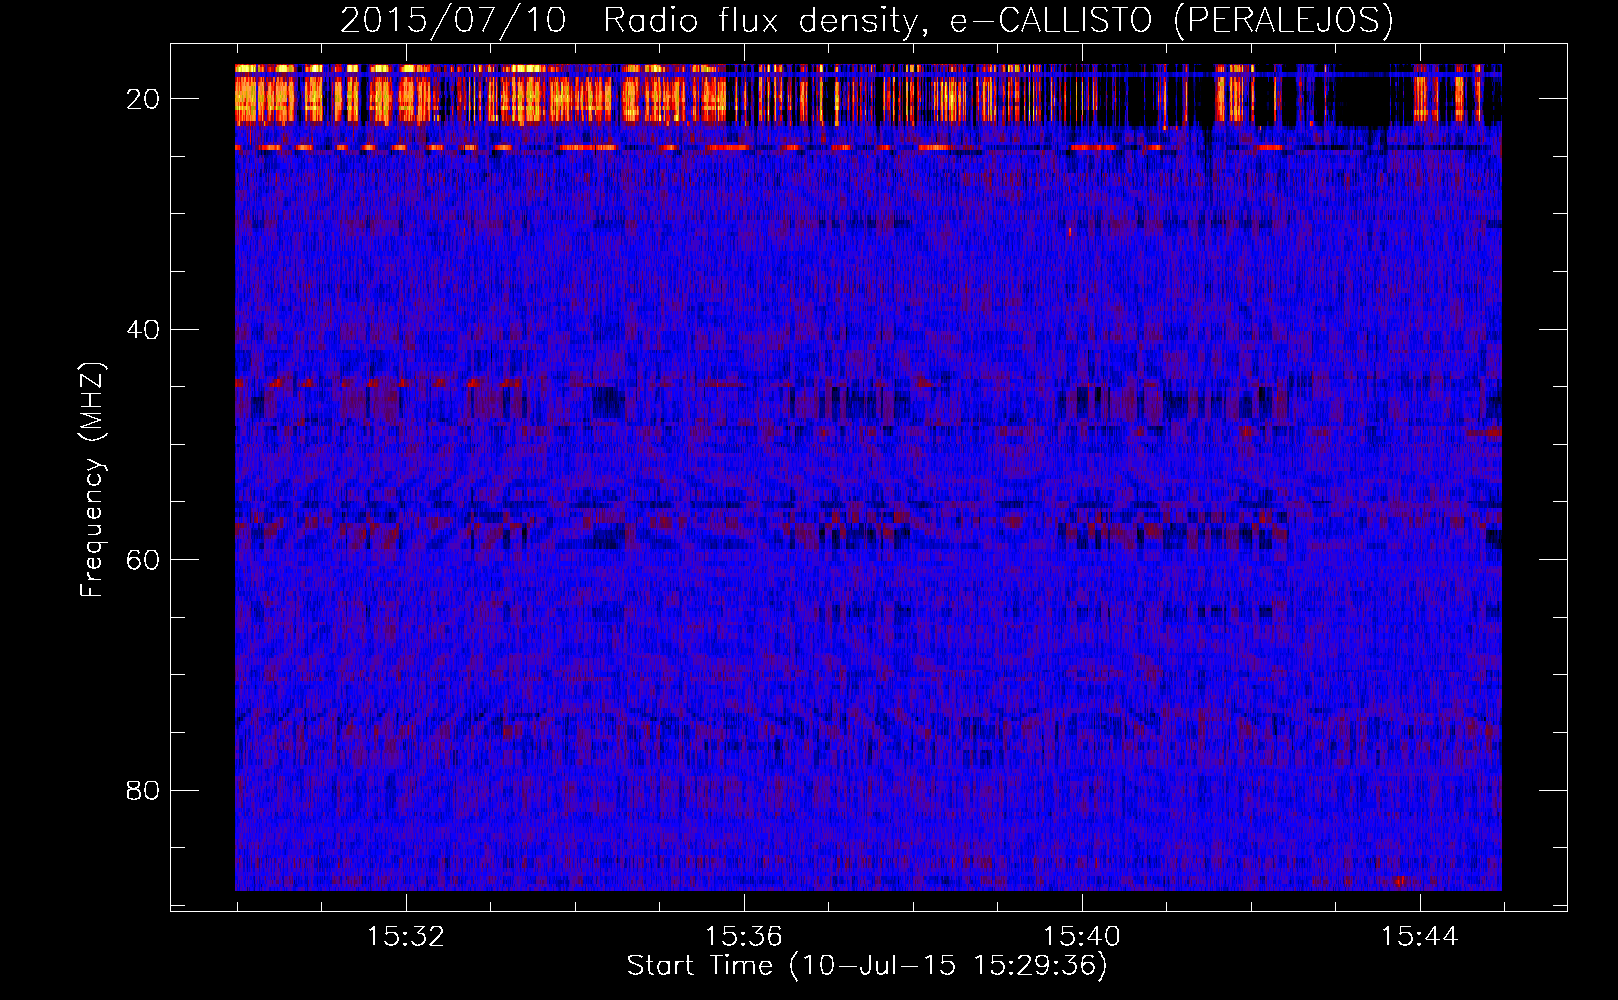Click the plot title 'Radio flux density, e-CALLISTO (PERALEJOS)'

click(x=998, y=20)
